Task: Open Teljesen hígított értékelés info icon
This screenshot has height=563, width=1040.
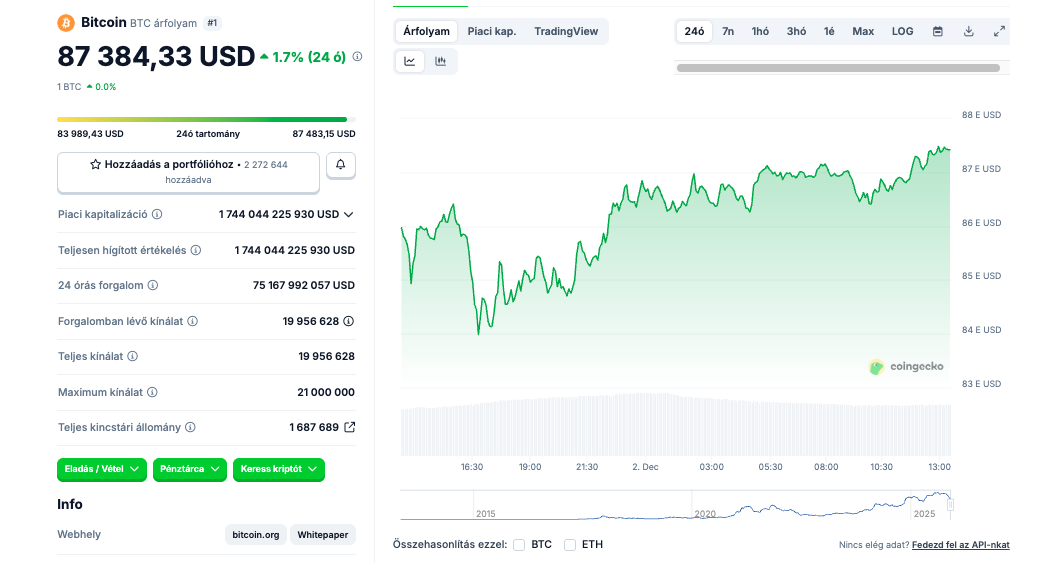Action: [x=196, y=250]
